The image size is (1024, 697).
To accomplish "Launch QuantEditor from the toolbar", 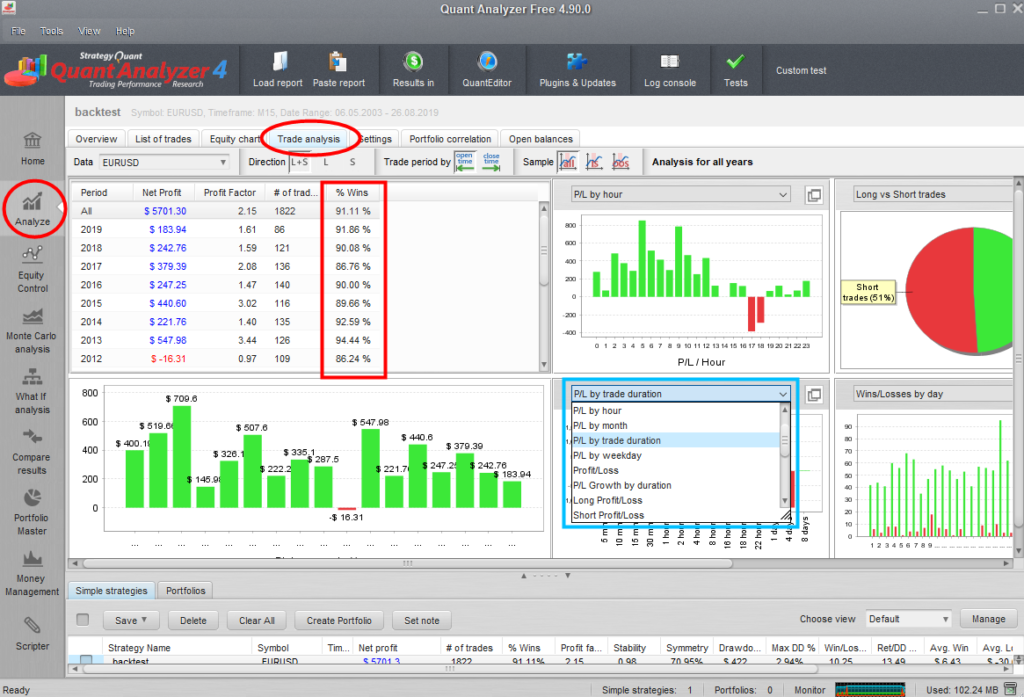I will click(x=487, y=61).
